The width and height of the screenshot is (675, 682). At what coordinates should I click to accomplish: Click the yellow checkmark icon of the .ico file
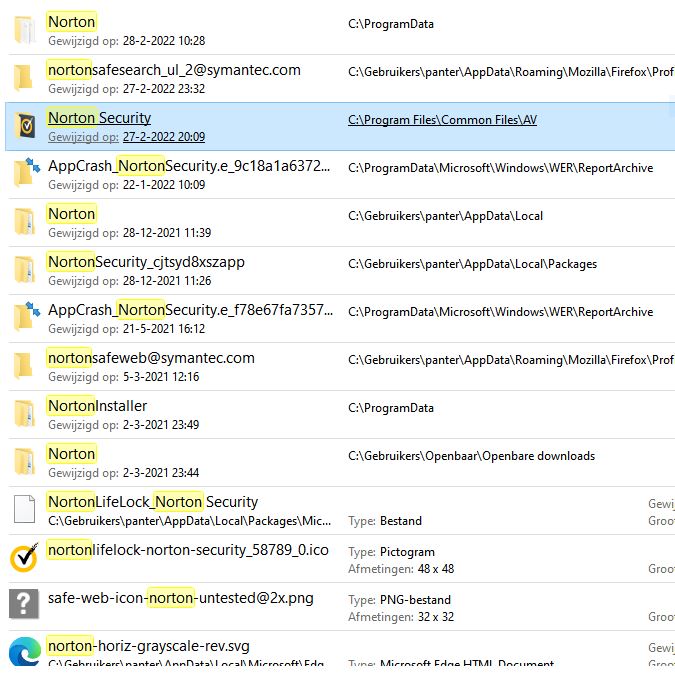coord(24,557)
